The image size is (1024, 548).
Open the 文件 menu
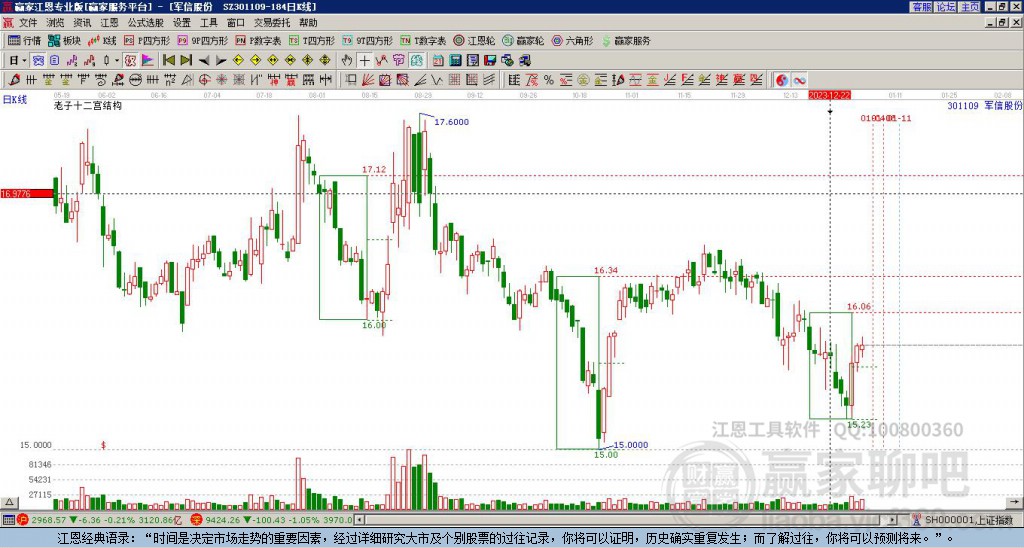coord(28,23)
